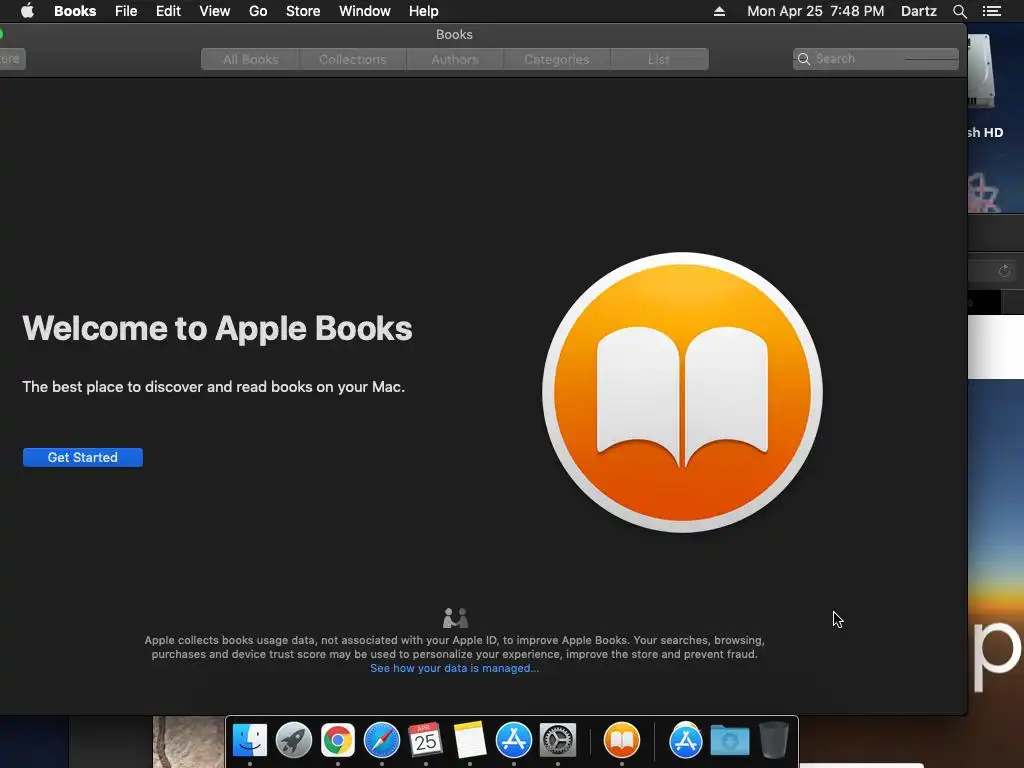Open the Books menu in menu bar

[x=75, y=11]
